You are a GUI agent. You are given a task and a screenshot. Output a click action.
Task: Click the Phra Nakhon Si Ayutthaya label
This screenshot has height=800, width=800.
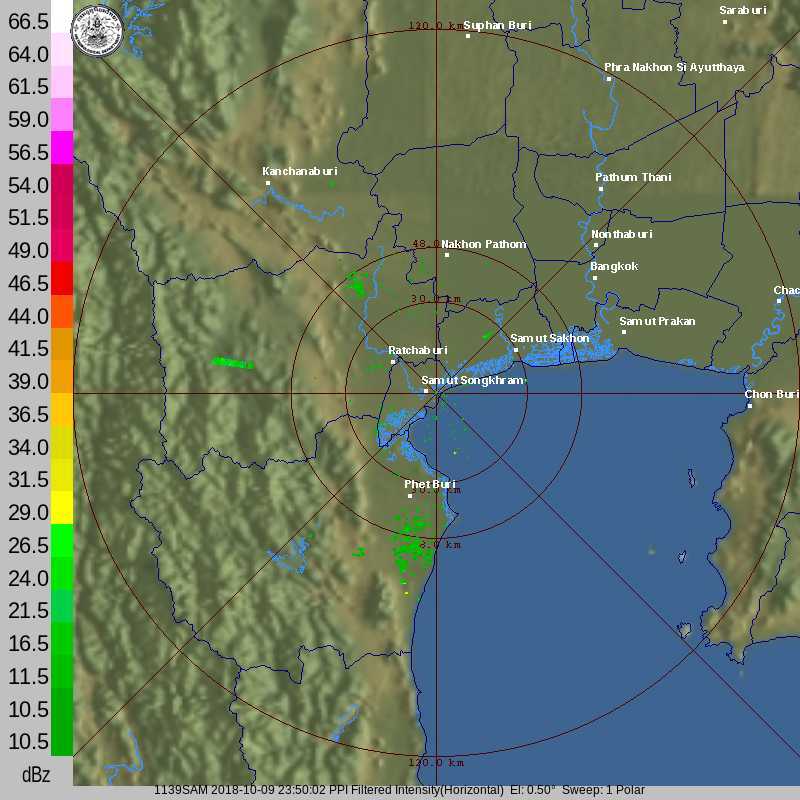pyautogui.click(x=674, y=67)
